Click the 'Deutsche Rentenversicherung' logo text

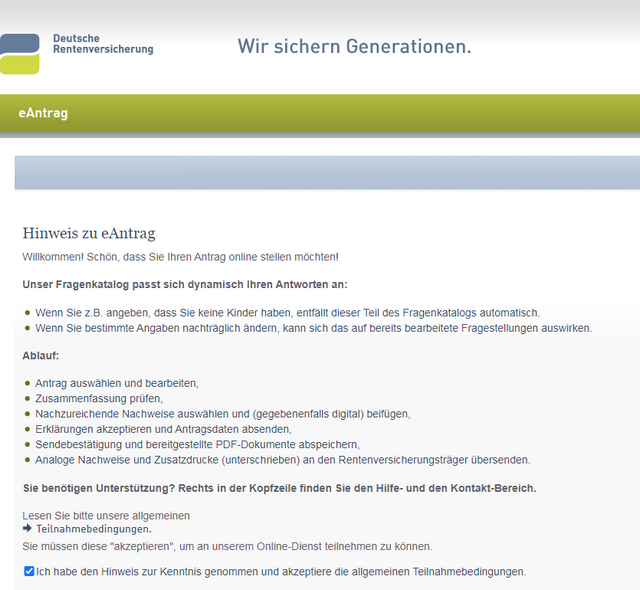[x=102, y=44]
